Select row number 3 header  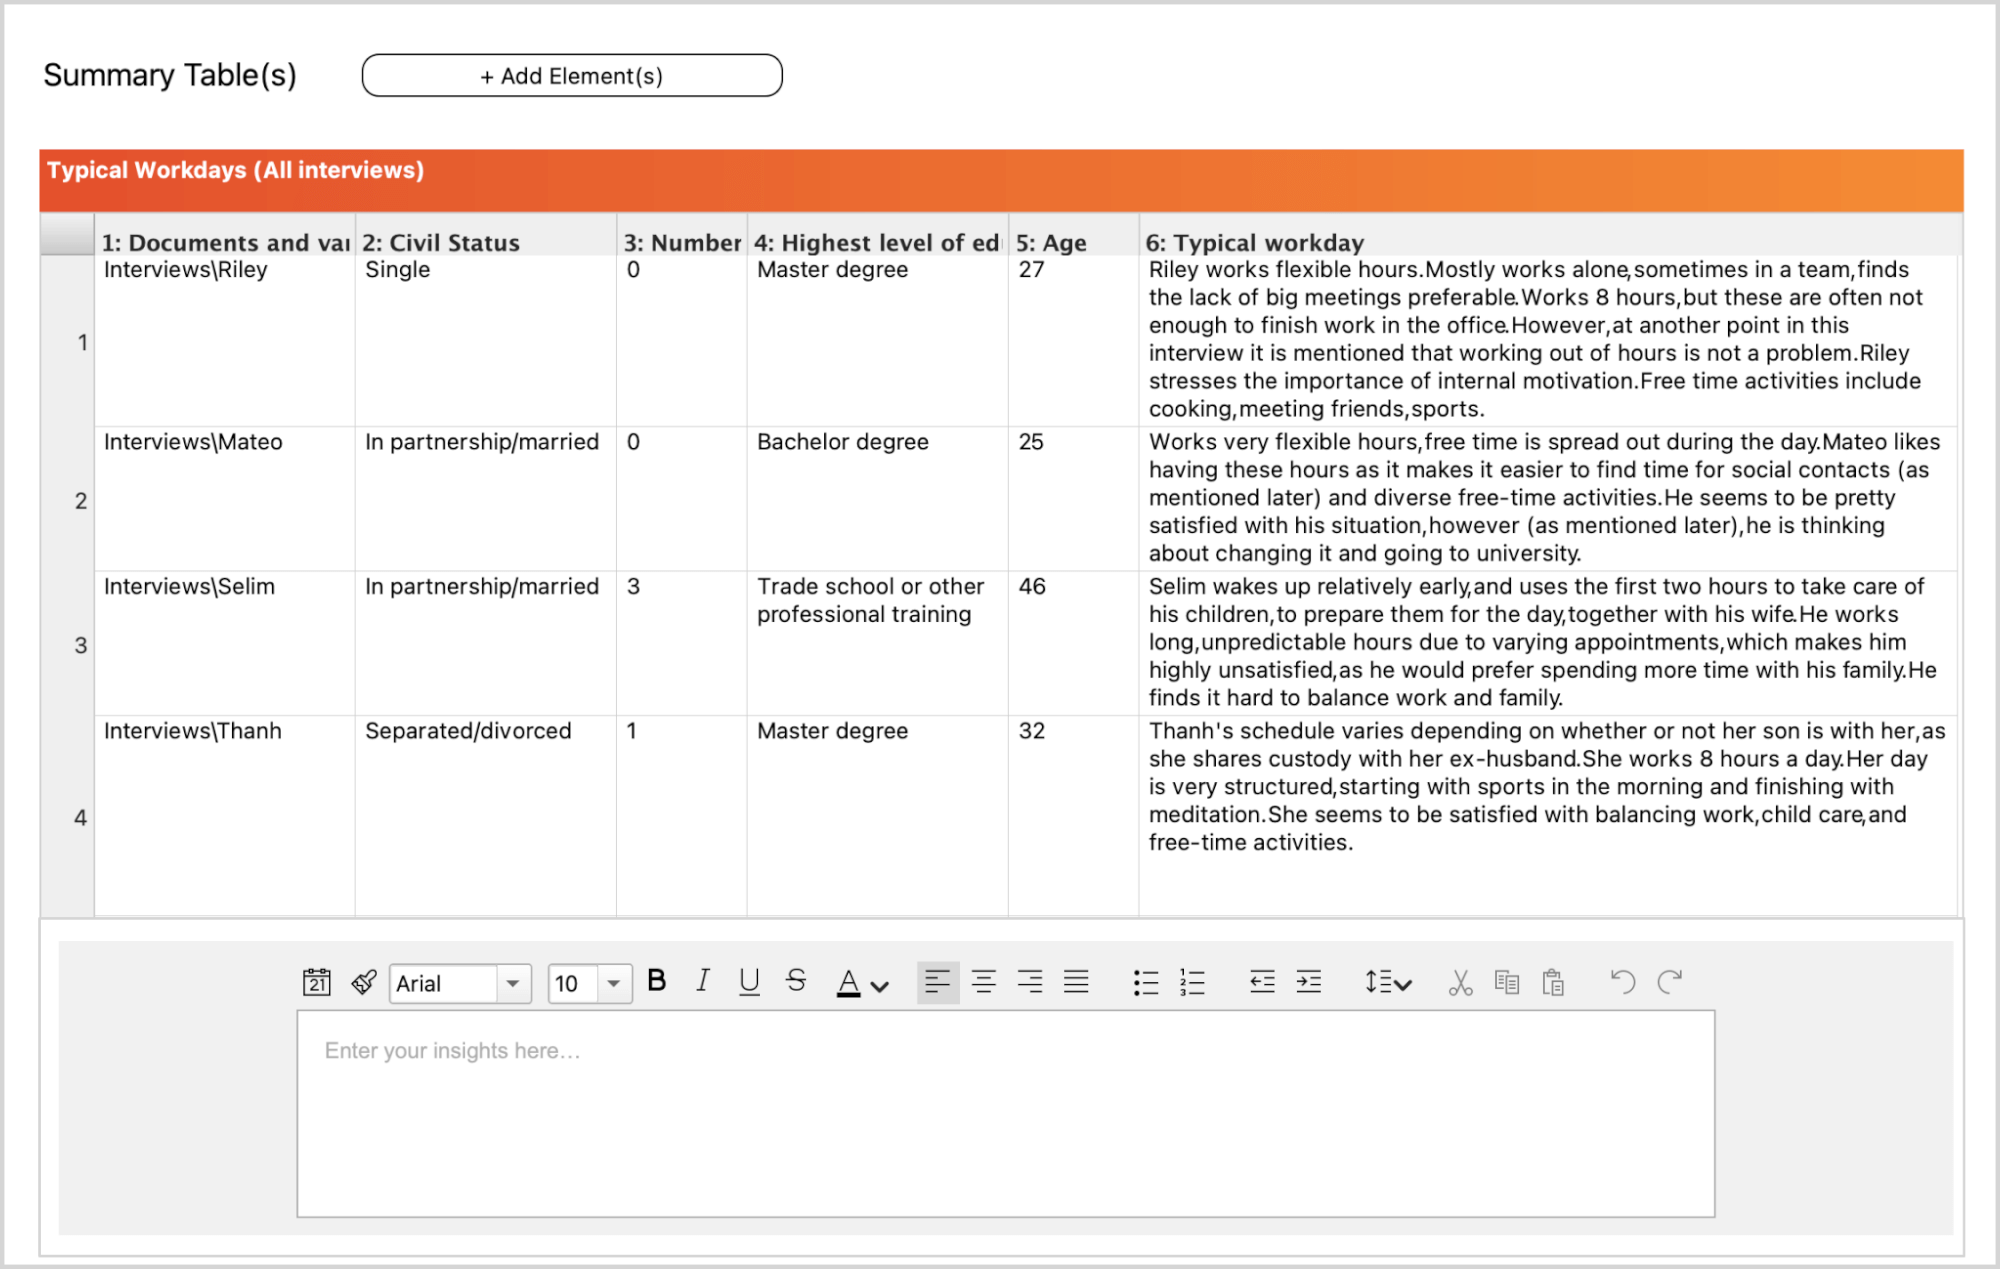pos(67,645)
